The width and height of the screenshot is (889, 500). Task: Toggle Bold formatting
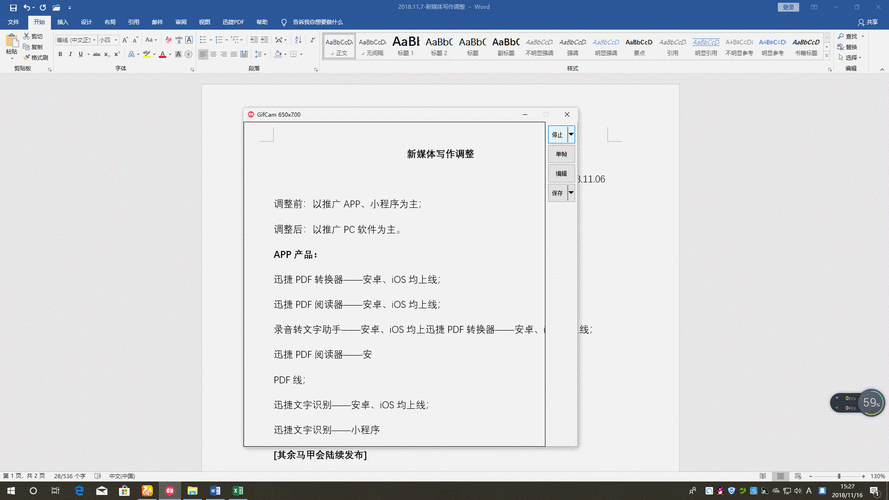tap(60, 54)
